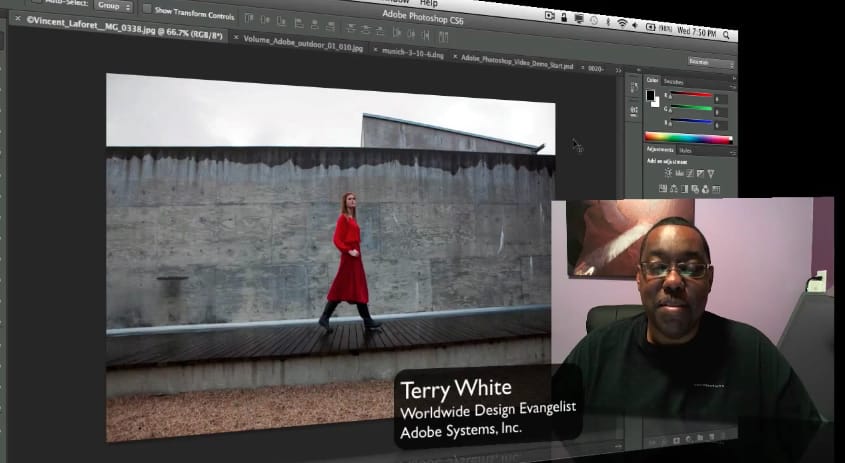This screenshot has height=463, width=845.
Task: Click the Align Horizontal Centers icon
Action: 315,25
